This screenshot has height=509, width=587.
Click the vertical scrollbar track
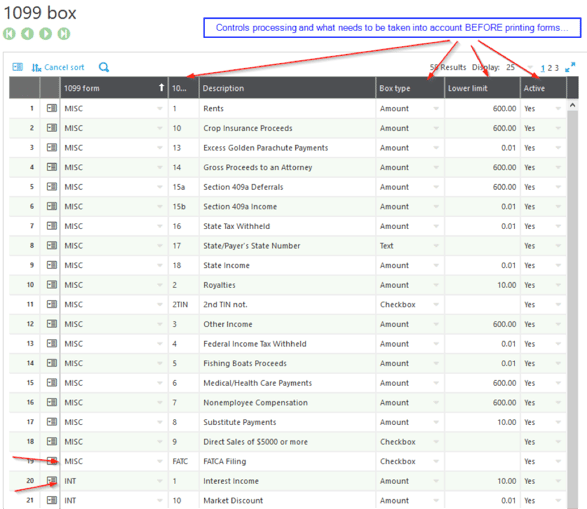[572, 310]
